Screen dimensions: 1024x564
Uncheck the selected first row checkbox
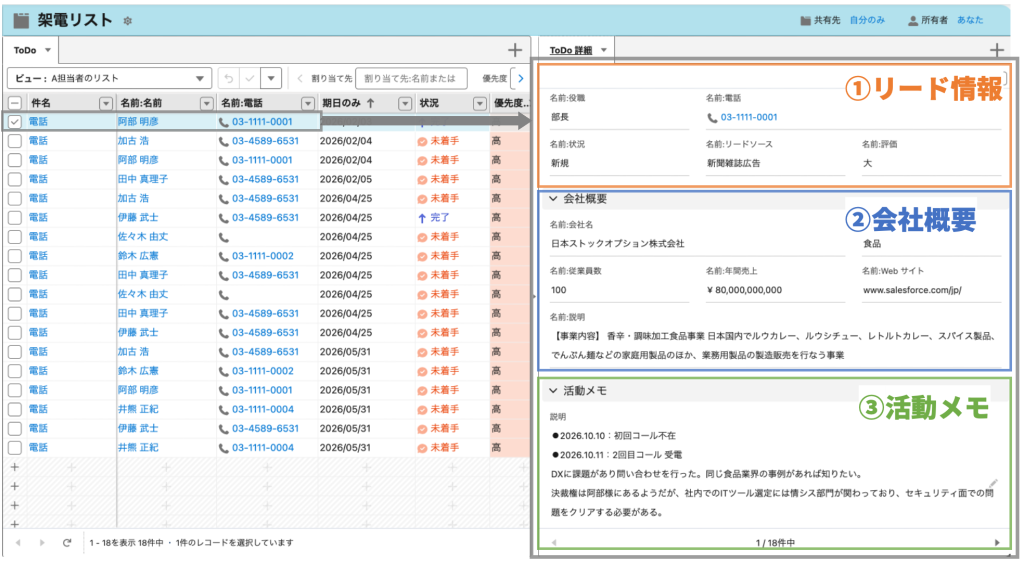click(x=14, y=121)
